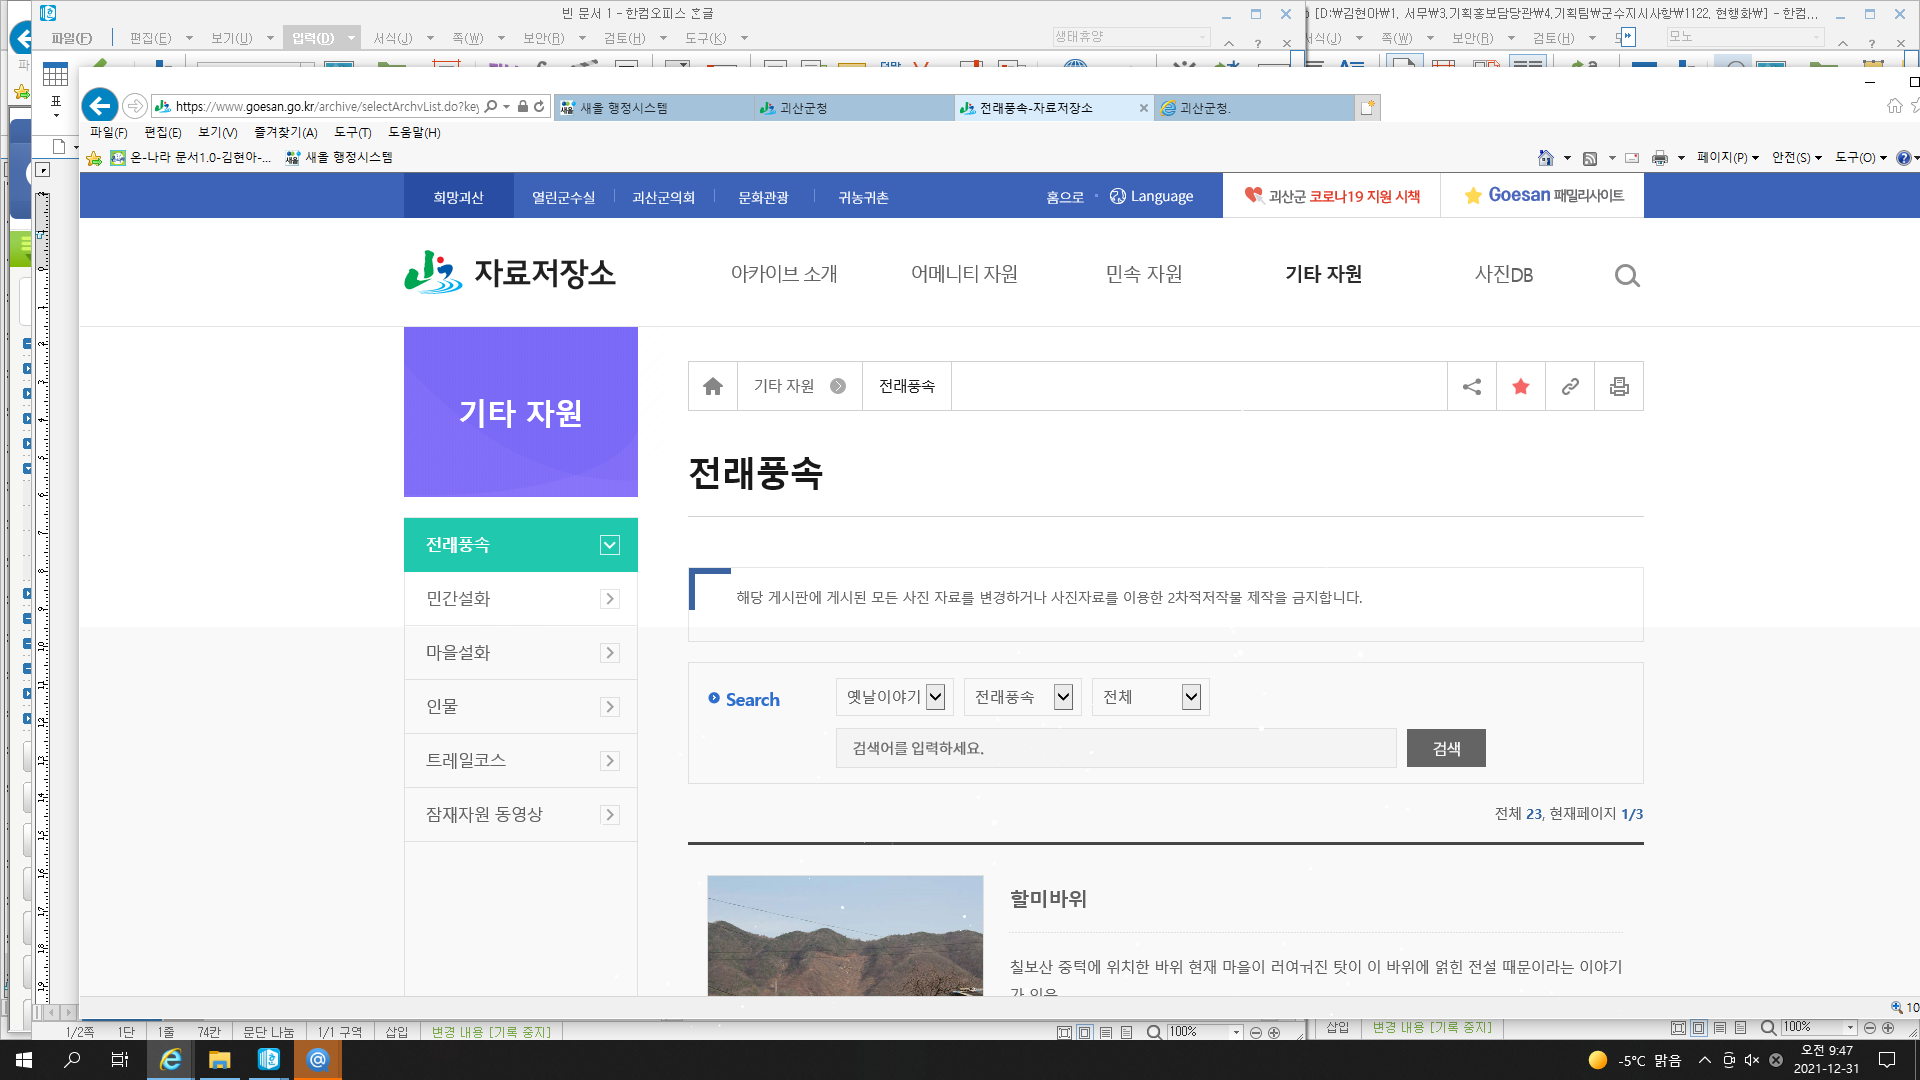Click the 검색 search button
The image size is (1920, 1080).
click(x=1446, y=748)
